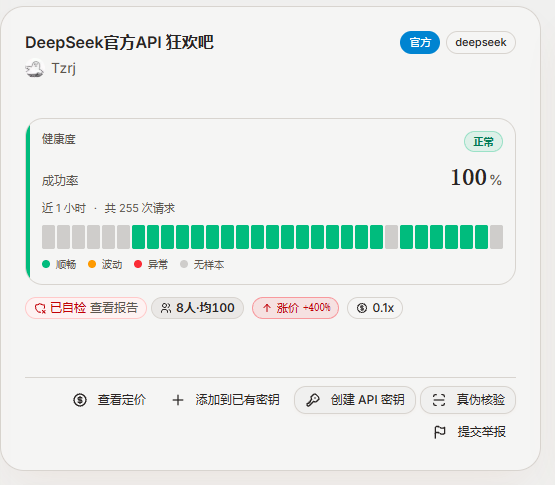Click the blue 官方 tag
The width and height of the screenshot is (555, 485).
(x=420, y=42)
